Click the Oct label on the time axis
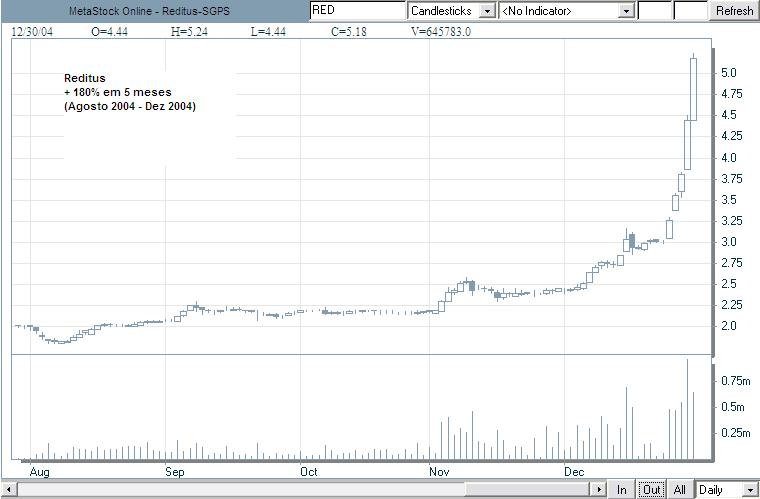This screenshot has height=499, width=760. pyautogui.click(x=309, y=472)
